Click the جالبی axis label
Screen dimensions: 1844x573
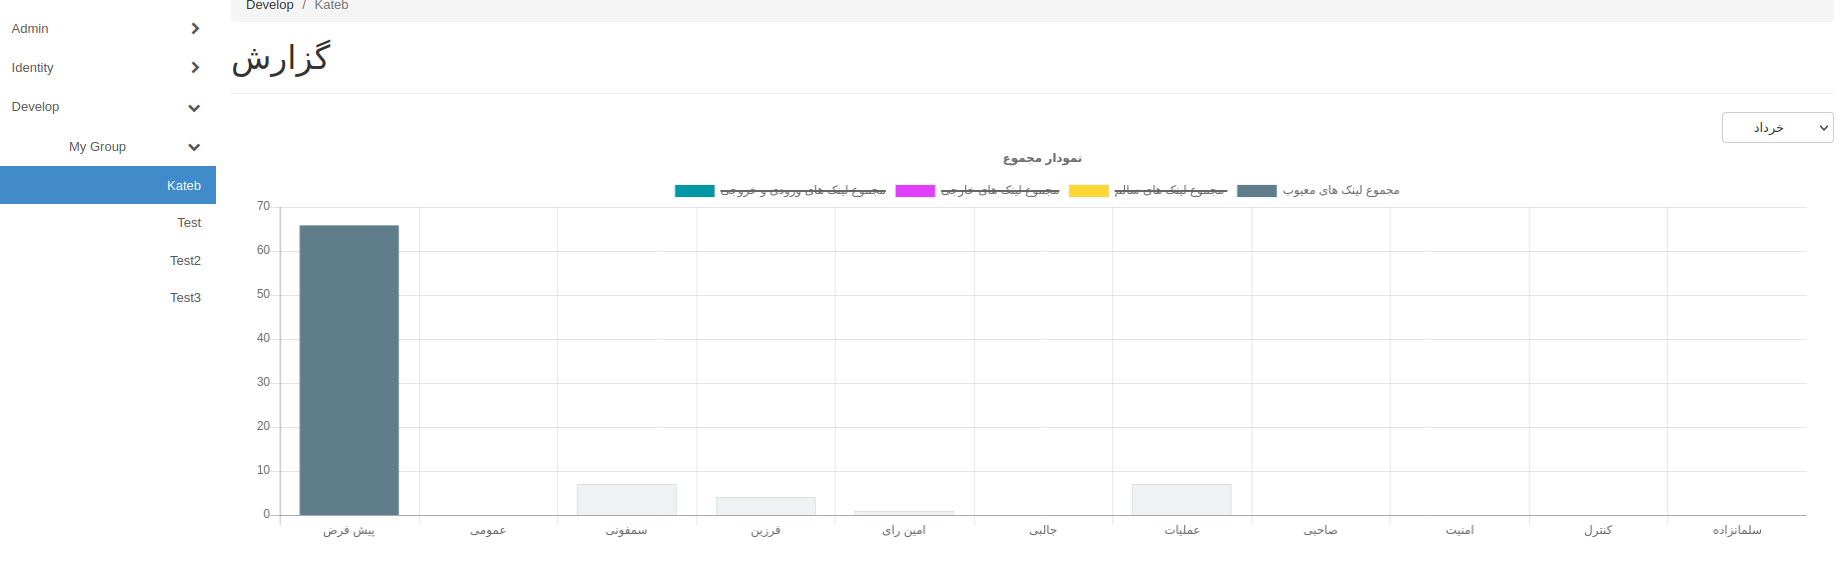tap(1043, 531)
